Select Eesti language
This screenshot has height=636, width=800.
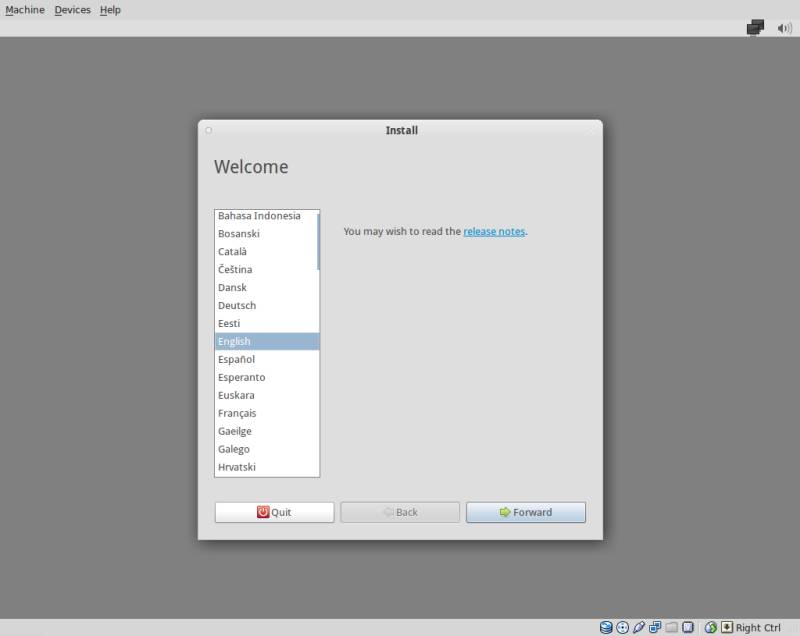tap(267, 323)
